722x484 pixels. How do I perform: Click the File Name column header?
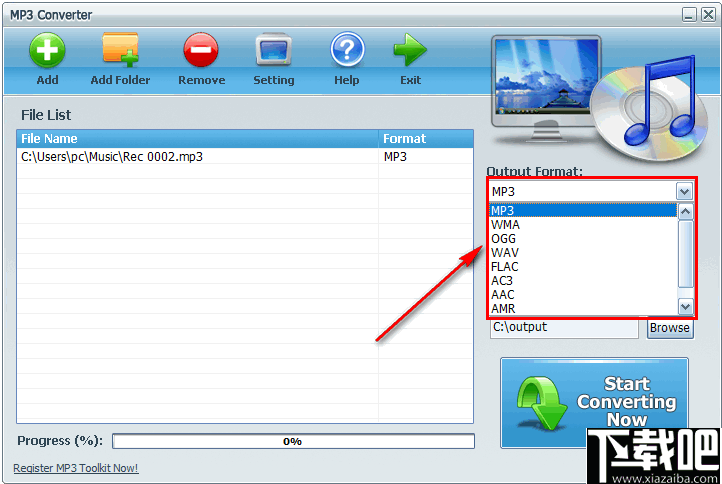(198, 139)
